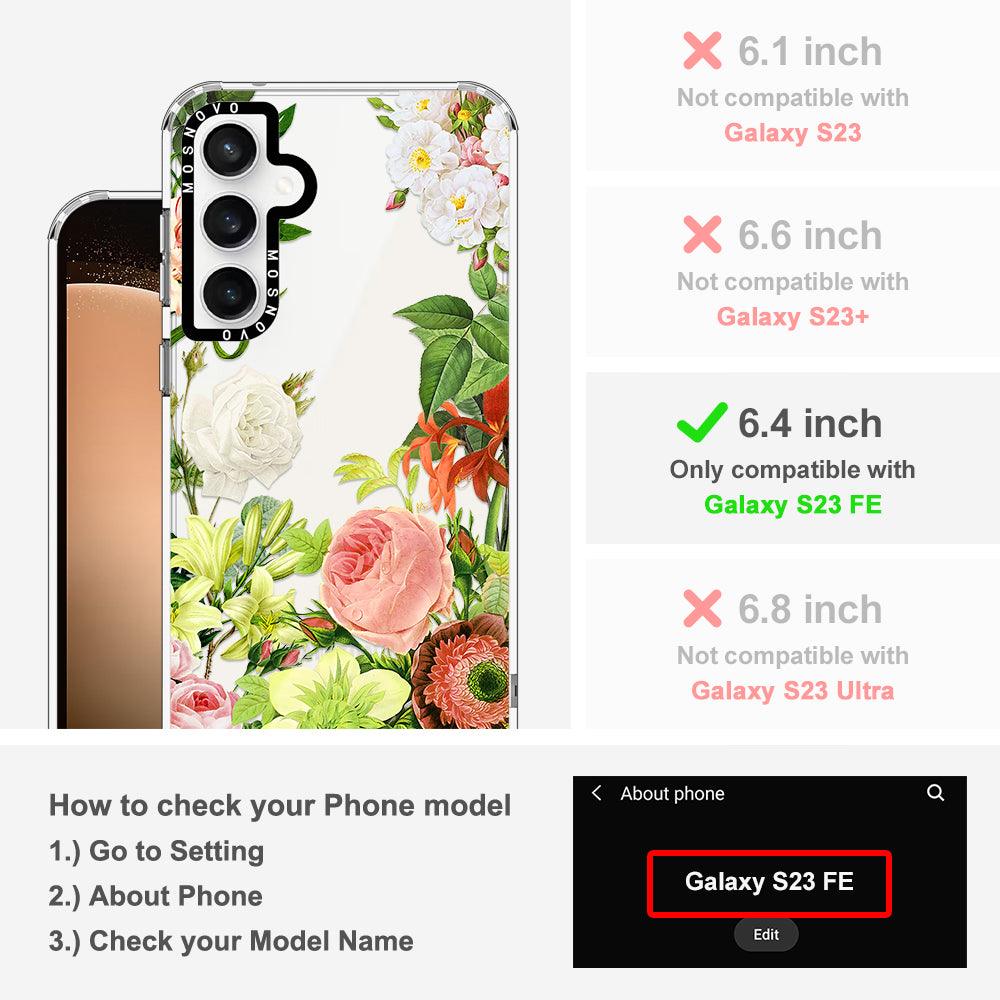Click the green Galaxy S23 FE compatibility text
The width and height of the screenshot is (1000, 1000).
coord(793,504)
